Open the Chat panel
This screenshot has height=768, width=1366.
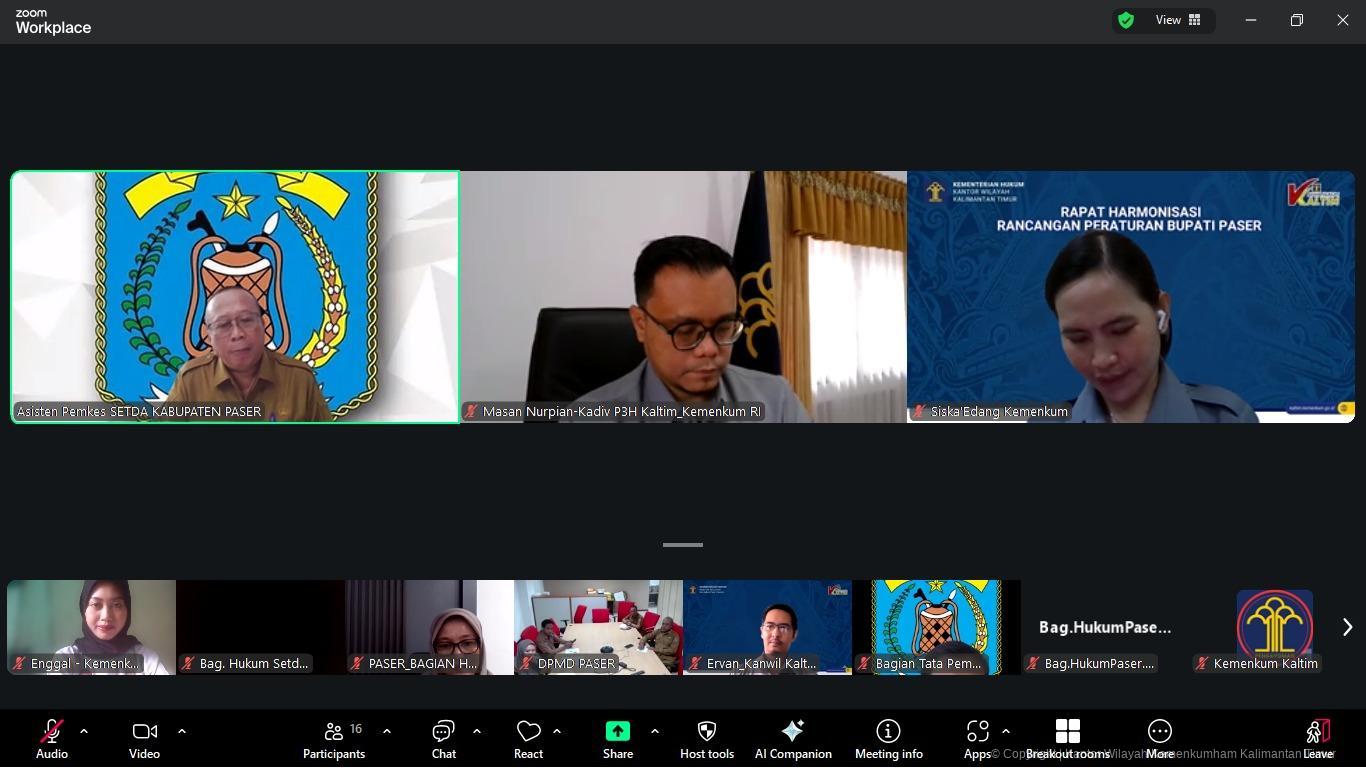(x=443, y=738)
